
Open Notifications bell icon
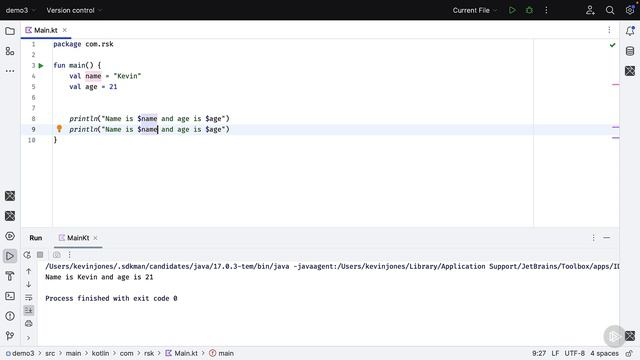(630, 31)
